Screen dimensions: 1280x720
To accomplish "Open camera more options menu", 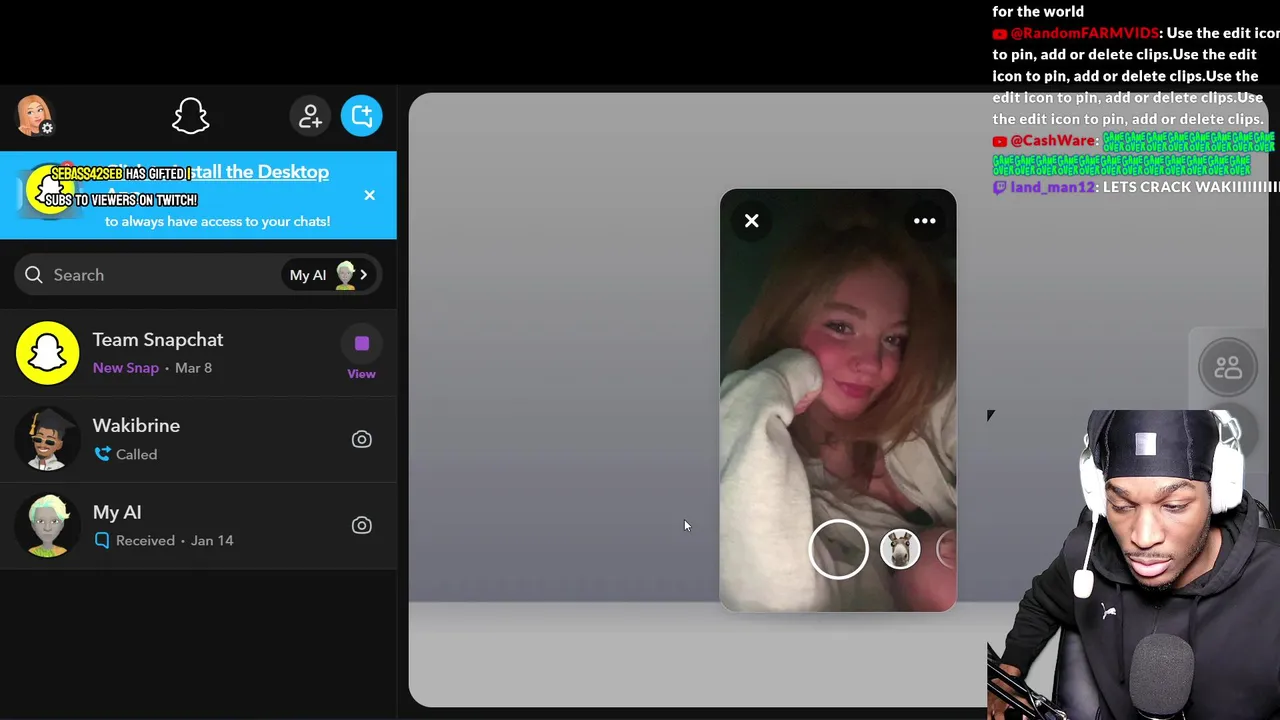I will [924, 221].
